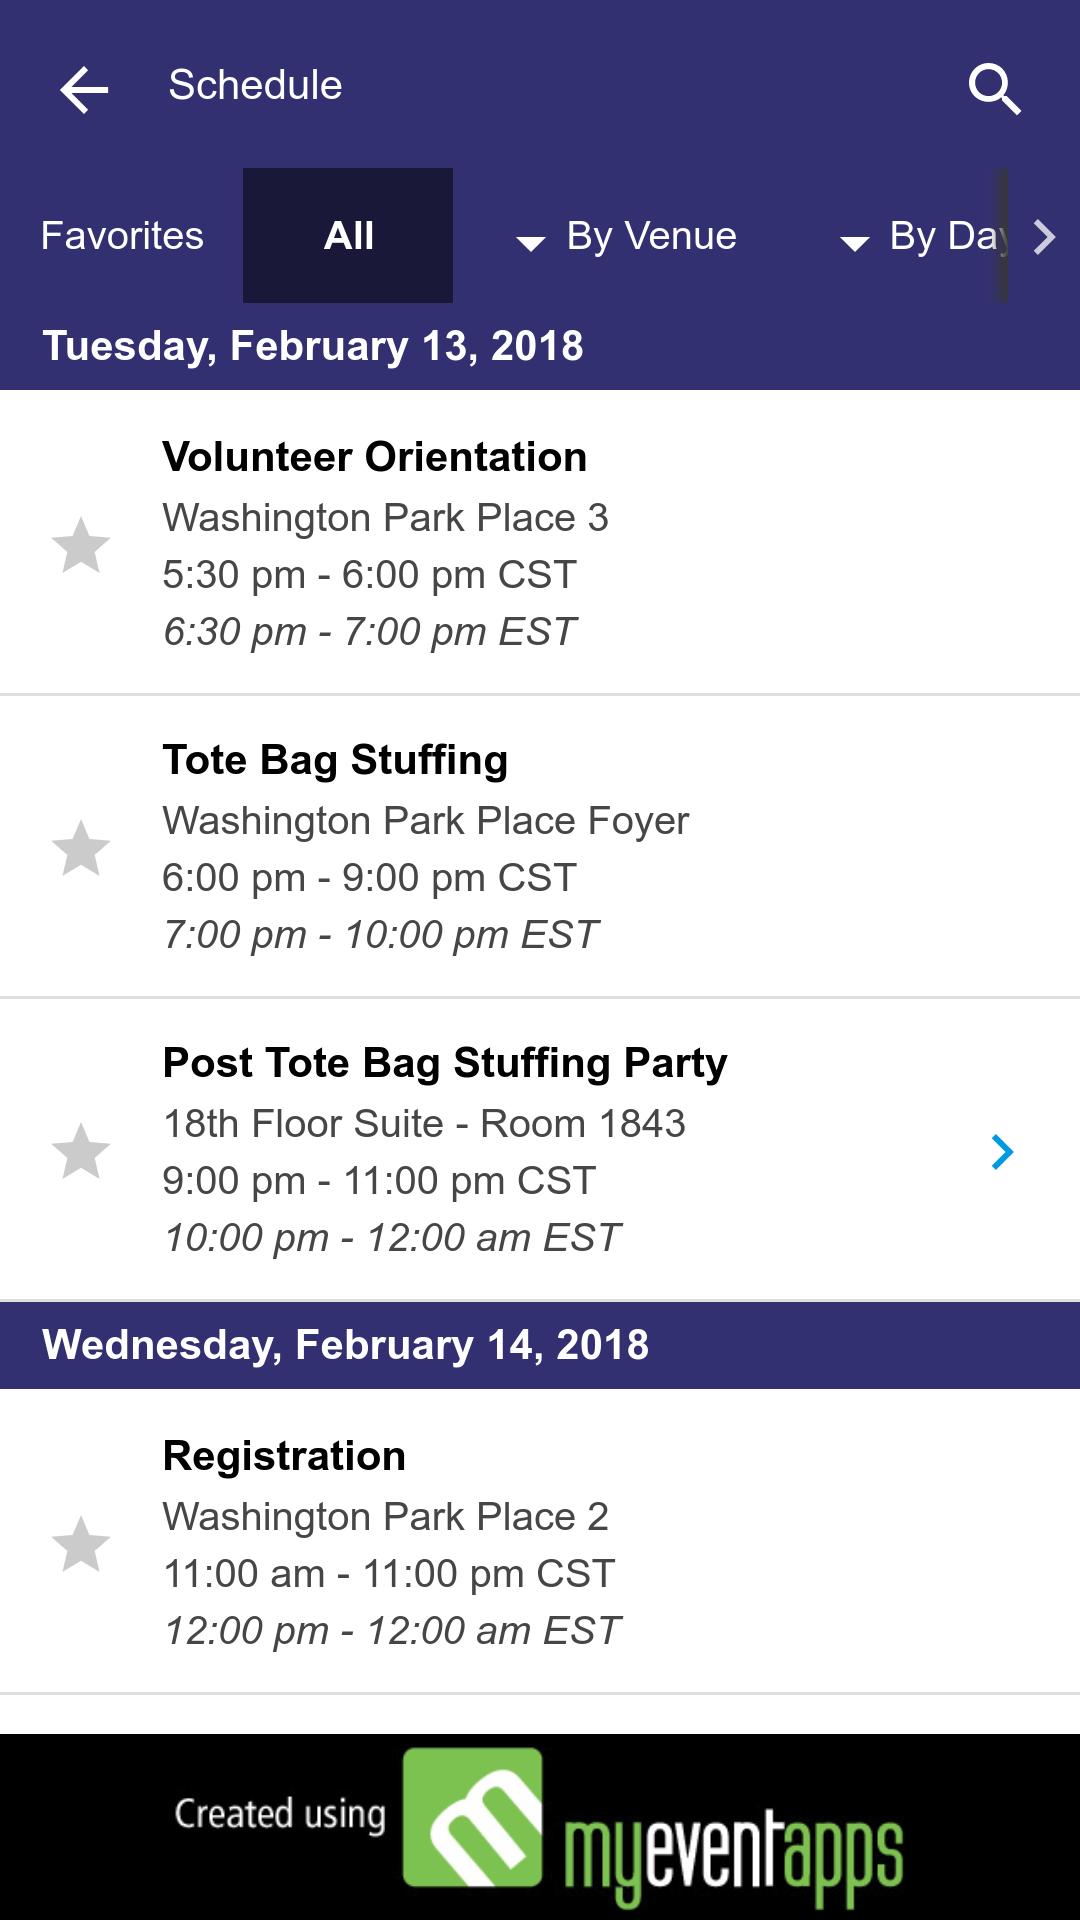
Task: Tap the green myeventapps logo icon
Action: pos(473,1816)
